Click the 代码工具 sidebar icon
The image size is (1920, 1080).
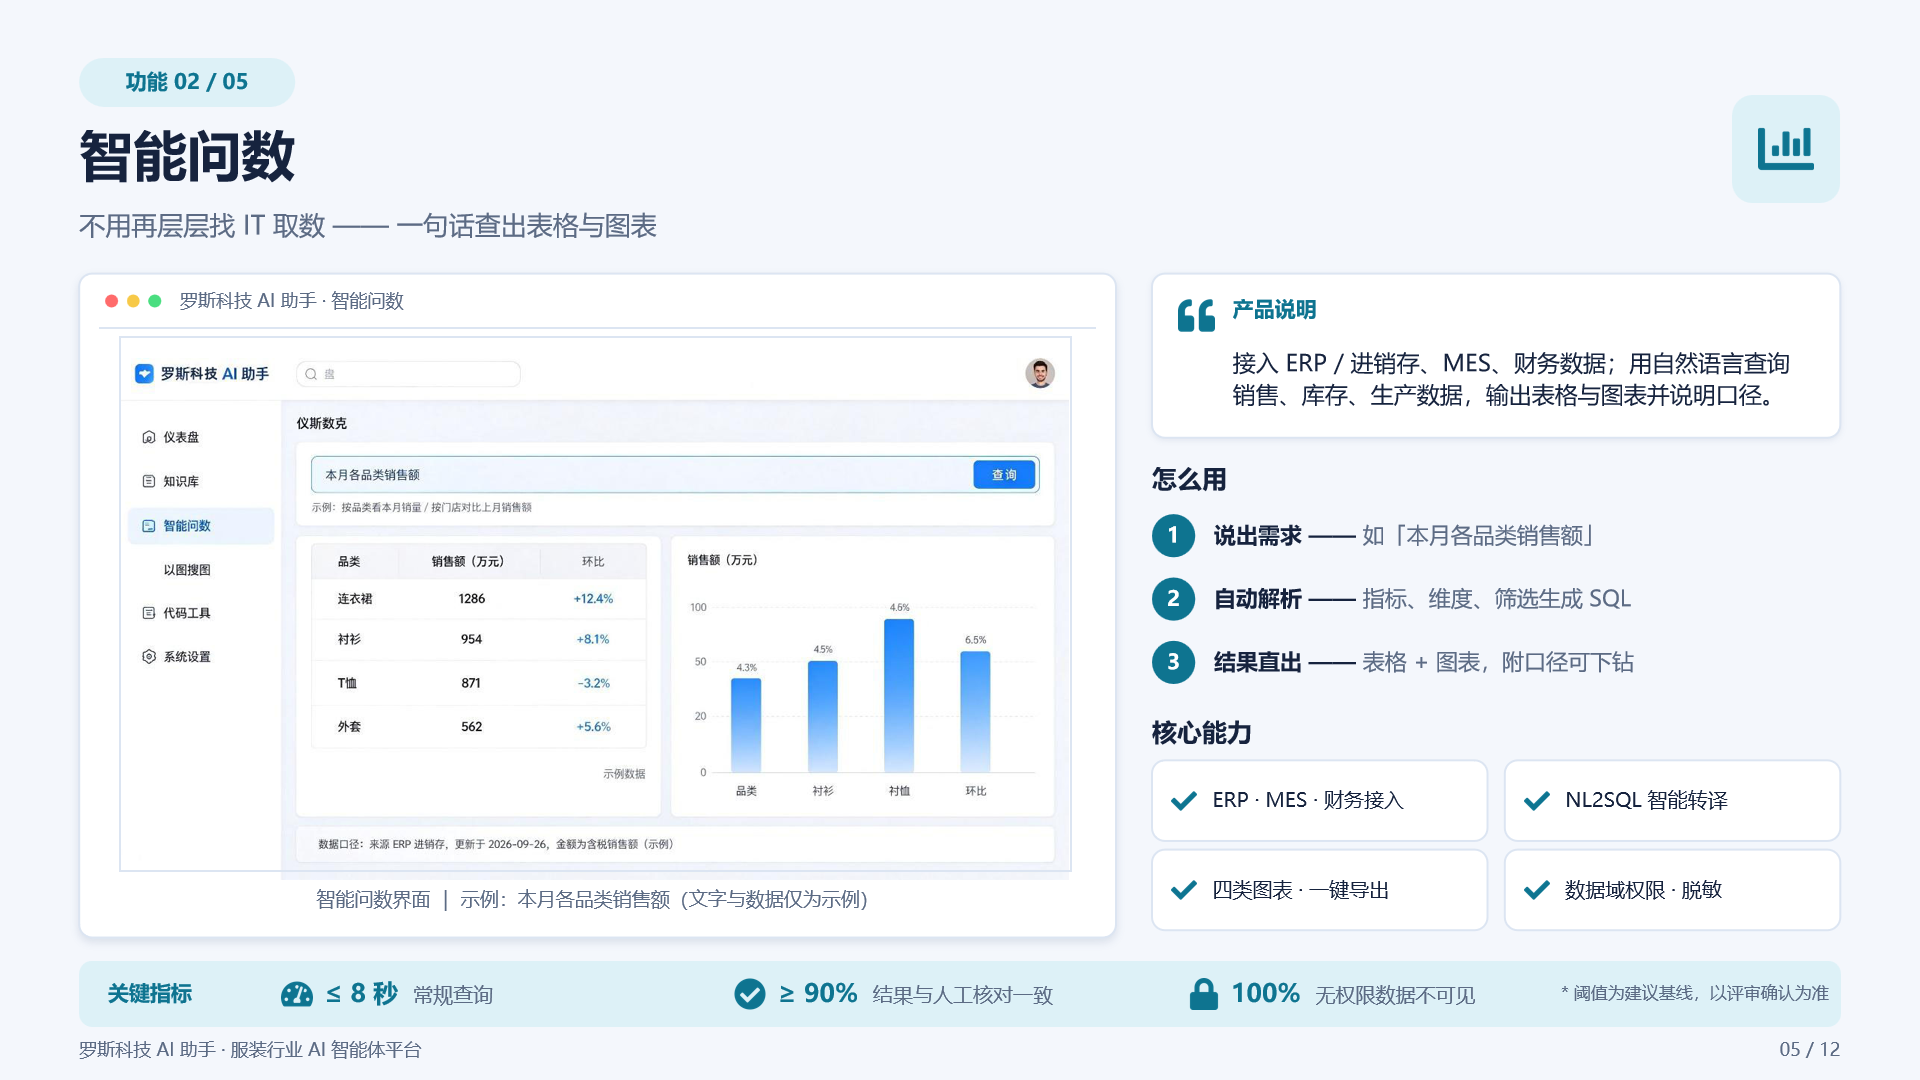point(149,613)
